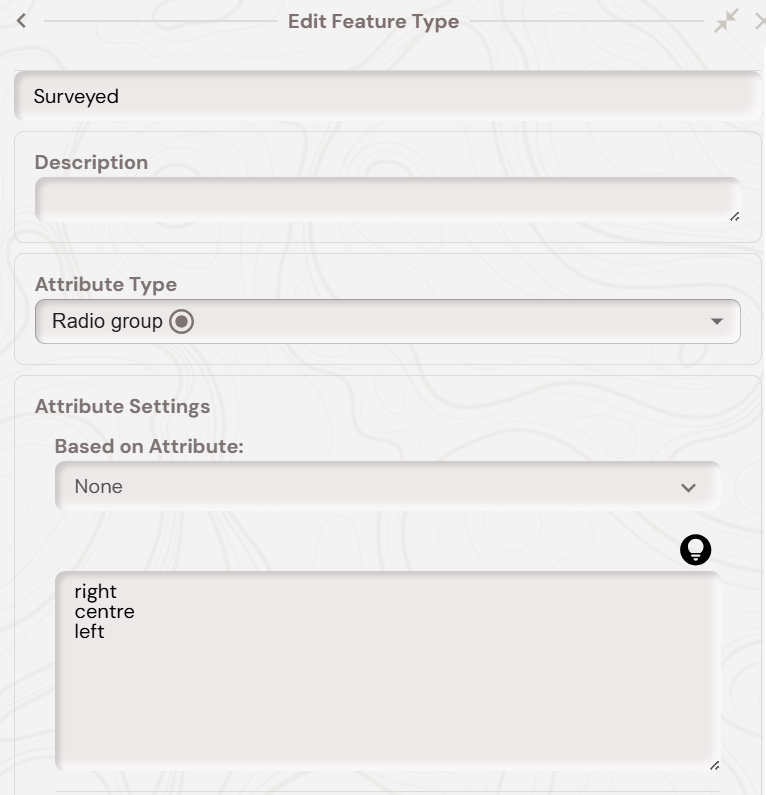Click the feature name field containing "Surveyed"
Viewport: 766px width, 795px height.
(x=387, y=97)
